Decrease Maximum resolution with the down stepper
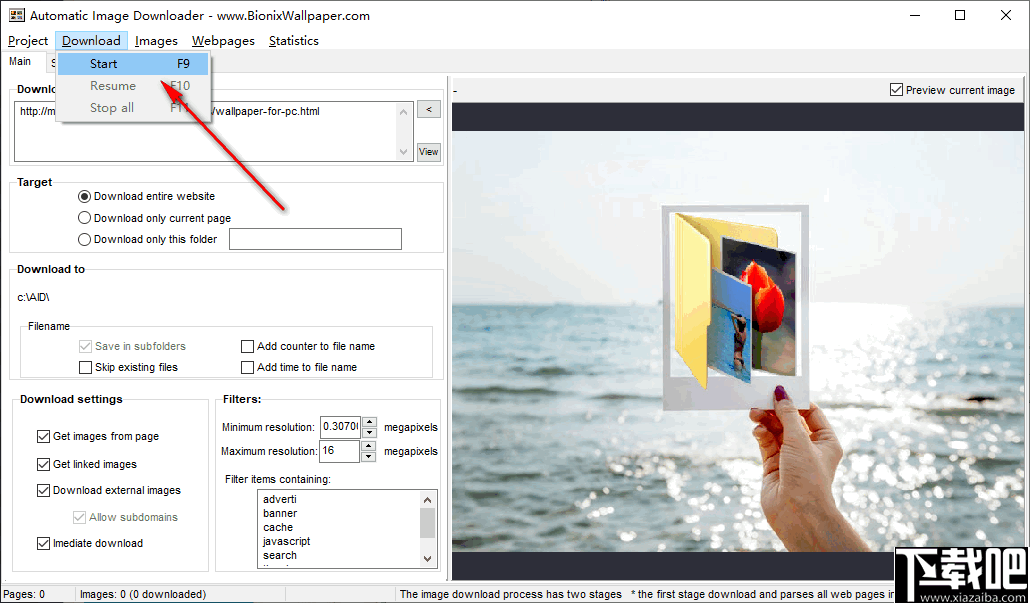1030x603 pixels. click(x=368, y=456)
